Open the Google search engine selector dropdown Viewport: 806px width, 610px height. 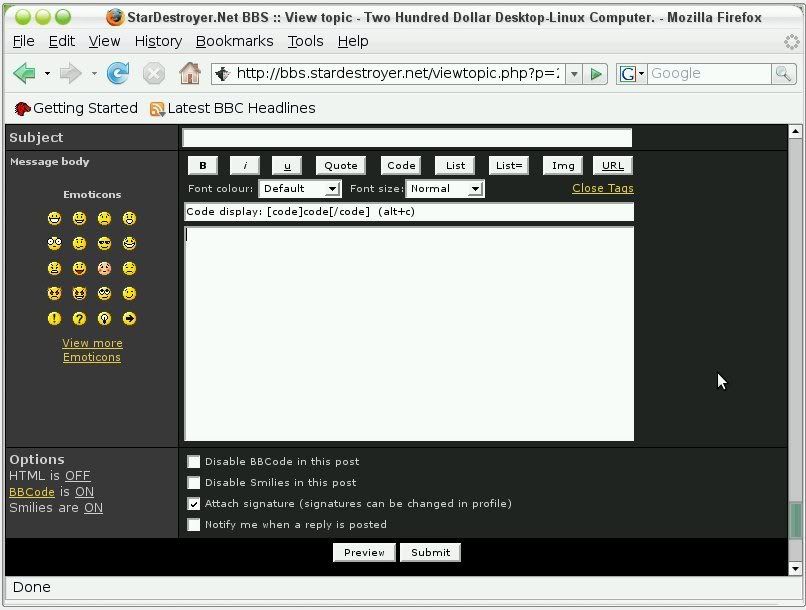(633, 74)
